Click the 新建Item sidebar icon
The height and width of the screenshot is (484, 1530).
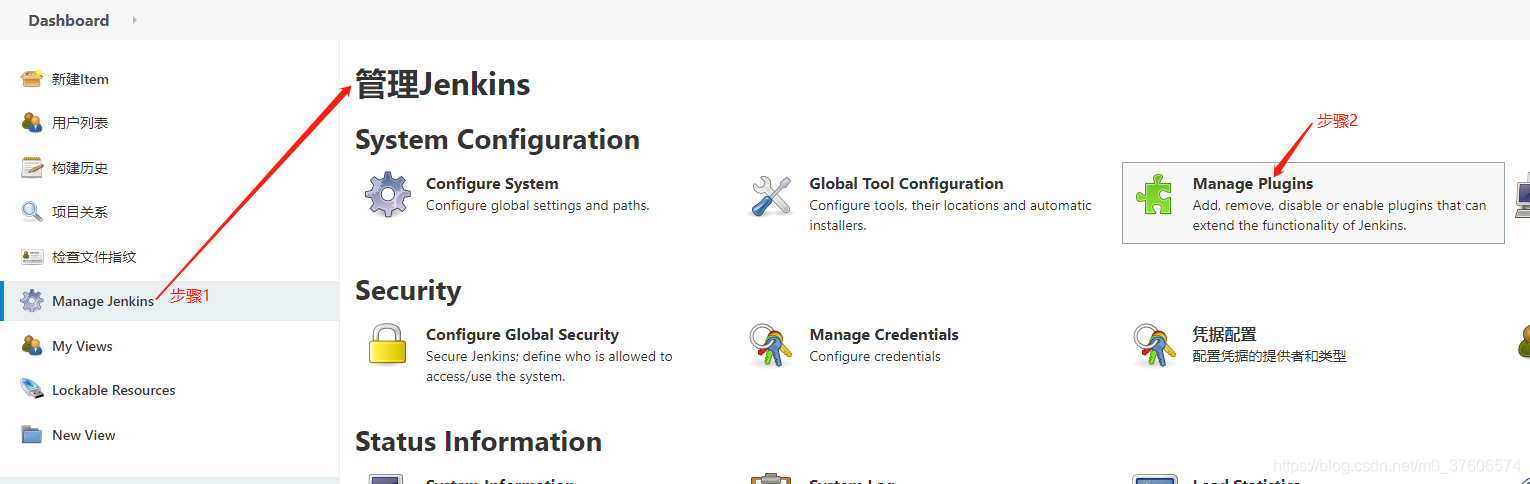[x=32, y=79]
